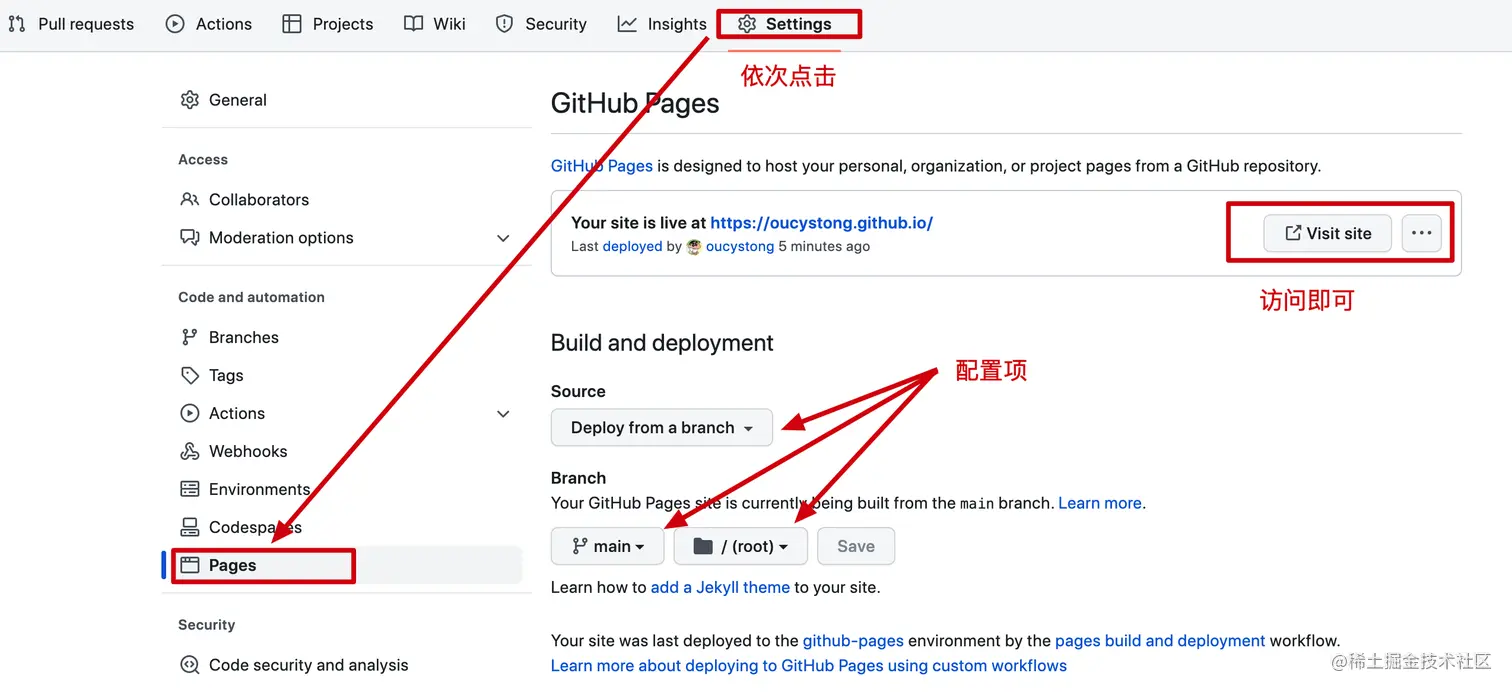This screenshot has width=1512, height=692.
Task: Click oucystong's avatar icon
Action: pyautogui.click(x=694, y=247)
